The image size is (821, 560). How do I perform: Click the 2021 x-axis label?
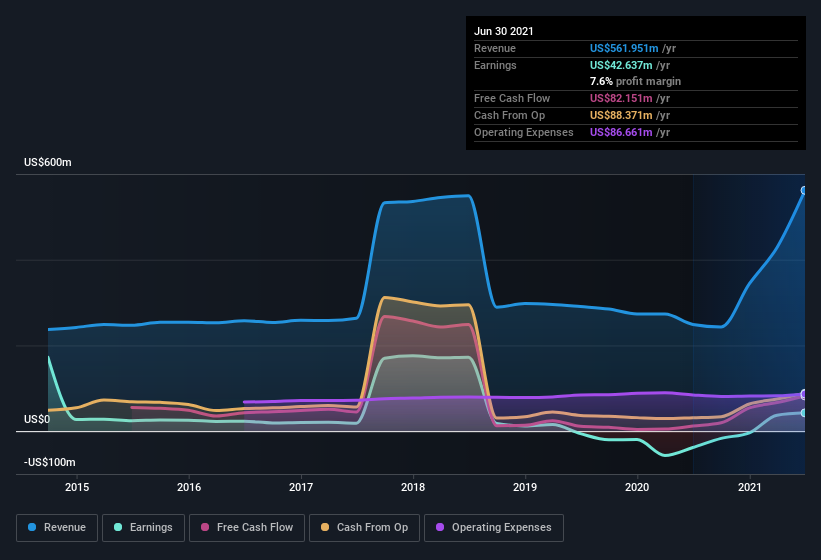(749, 487)
